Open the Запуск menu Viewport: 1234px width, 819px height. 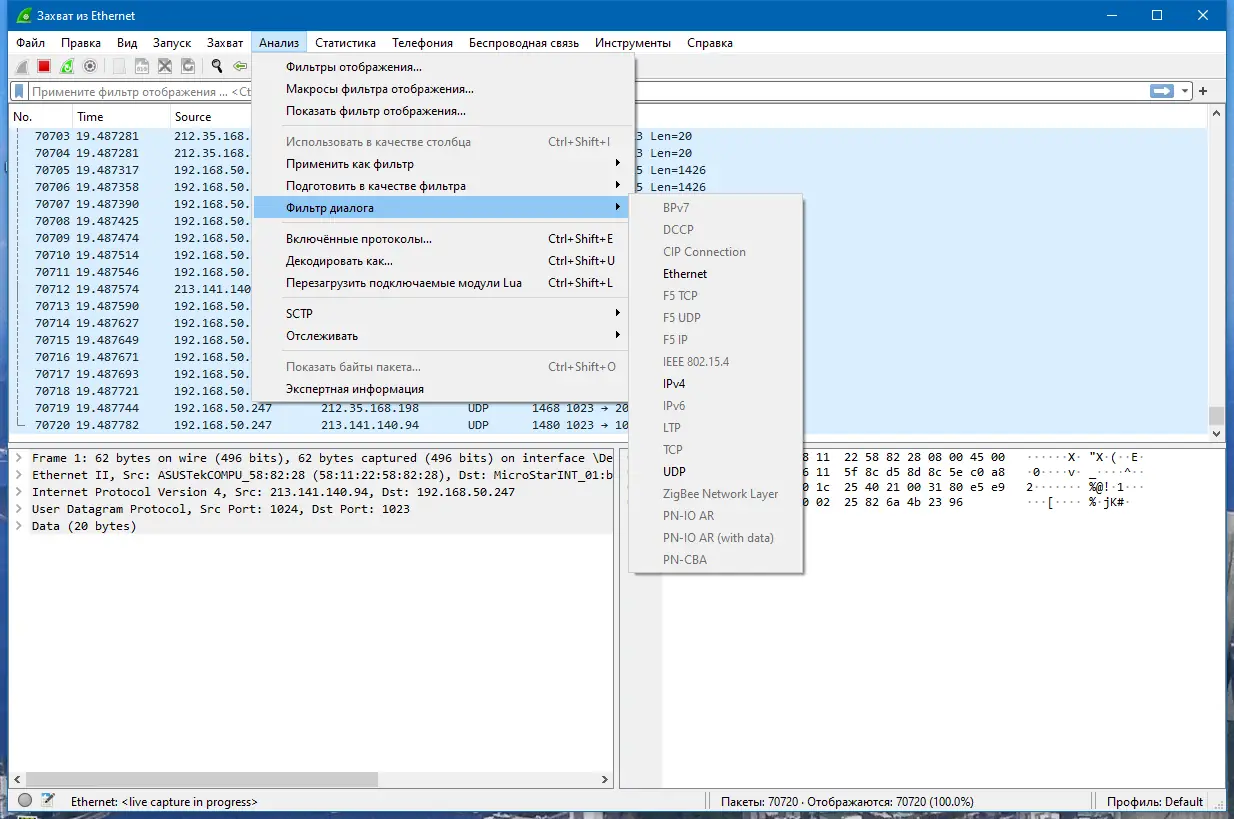(172, 43)
